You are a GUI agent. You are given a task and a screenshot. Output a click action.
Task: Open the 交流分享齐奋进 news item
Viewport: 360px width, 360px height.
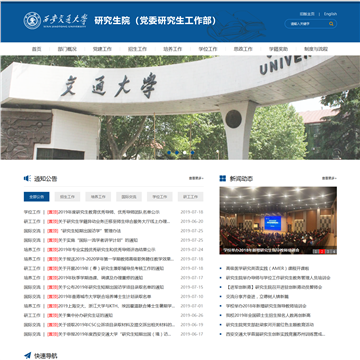click(257, 296)
